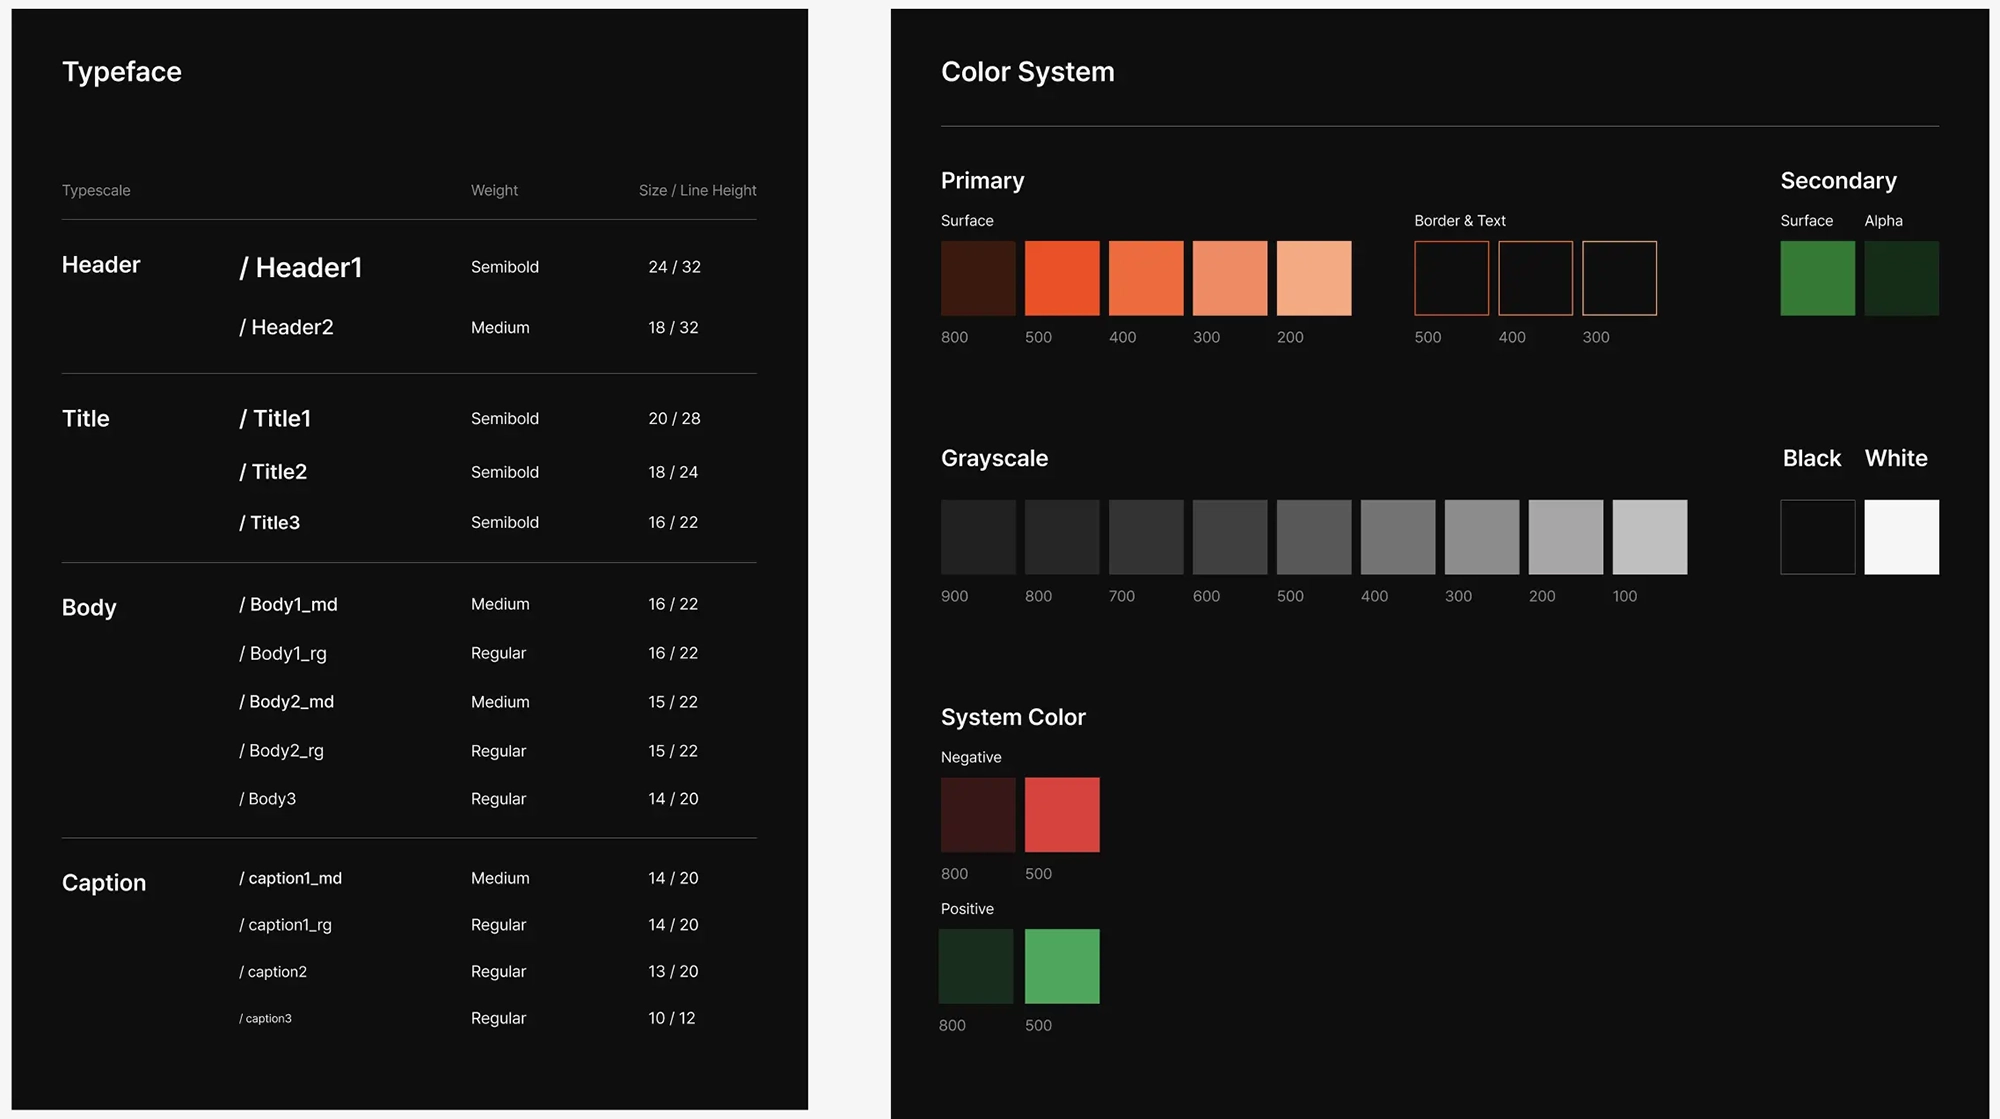The width and height of the screenshot is (2000, 1119).
Task: Select the Negative 500 red swatch
Action: coord(1062,815)
